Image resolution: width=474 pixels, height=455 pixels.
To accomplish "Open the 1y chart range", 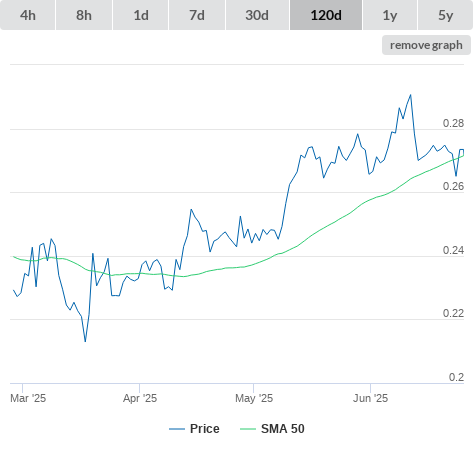I will point(390,15).
